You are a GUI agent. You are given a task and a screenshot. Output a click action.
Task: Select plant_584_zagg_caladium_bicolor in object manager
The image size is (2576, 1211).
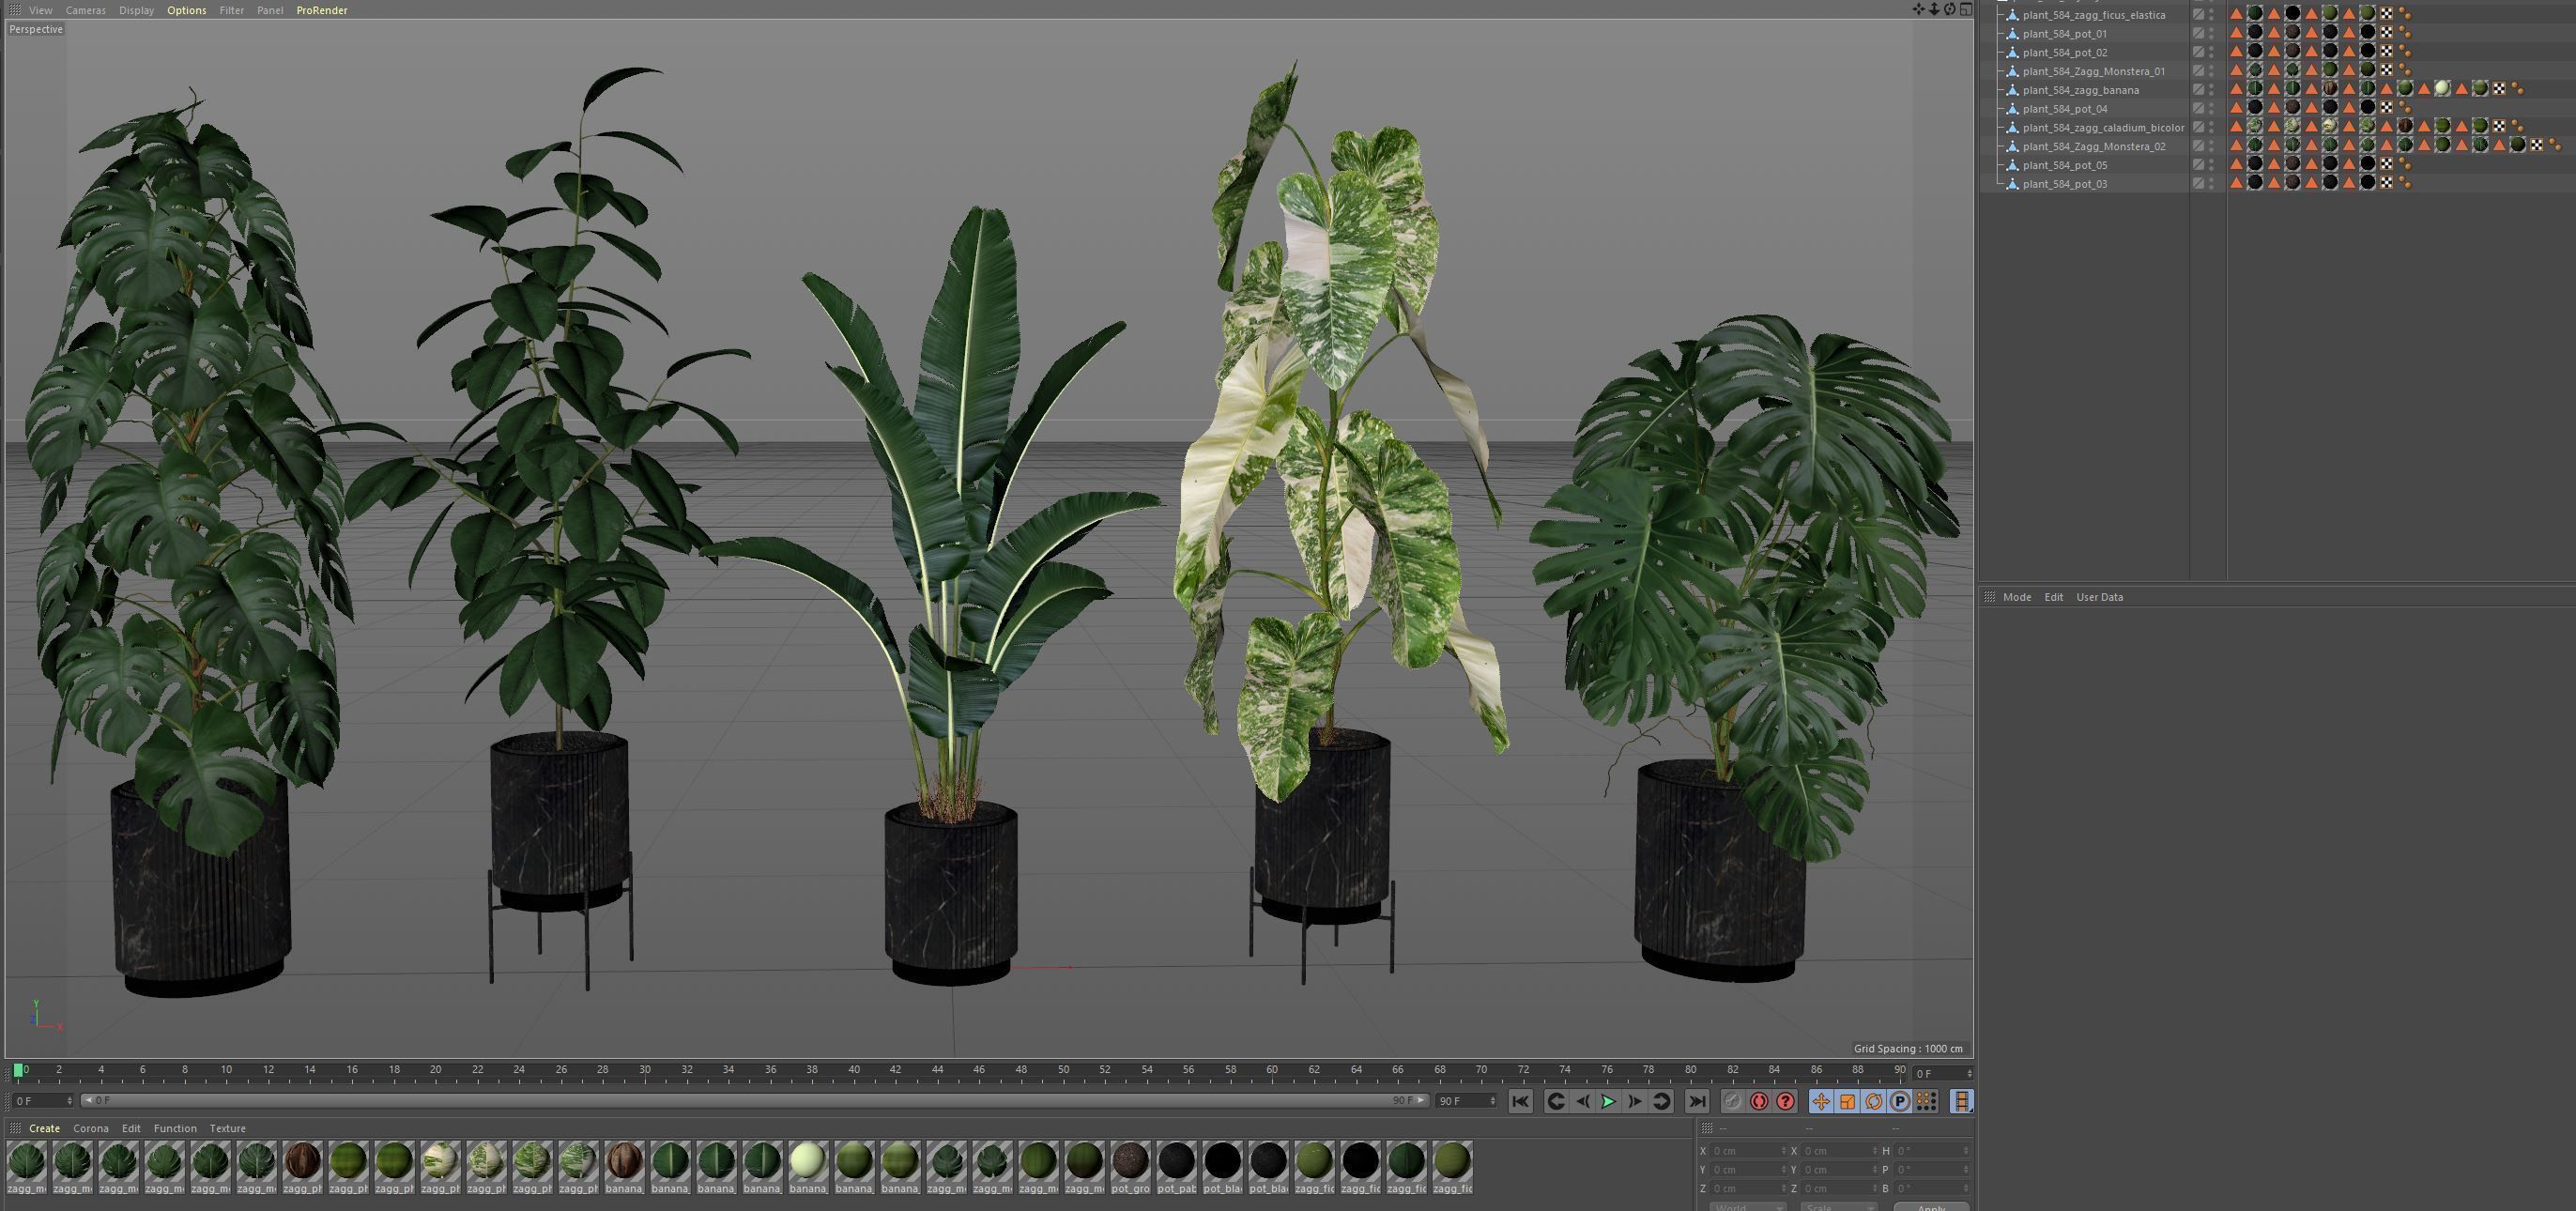coord(2102,128)
